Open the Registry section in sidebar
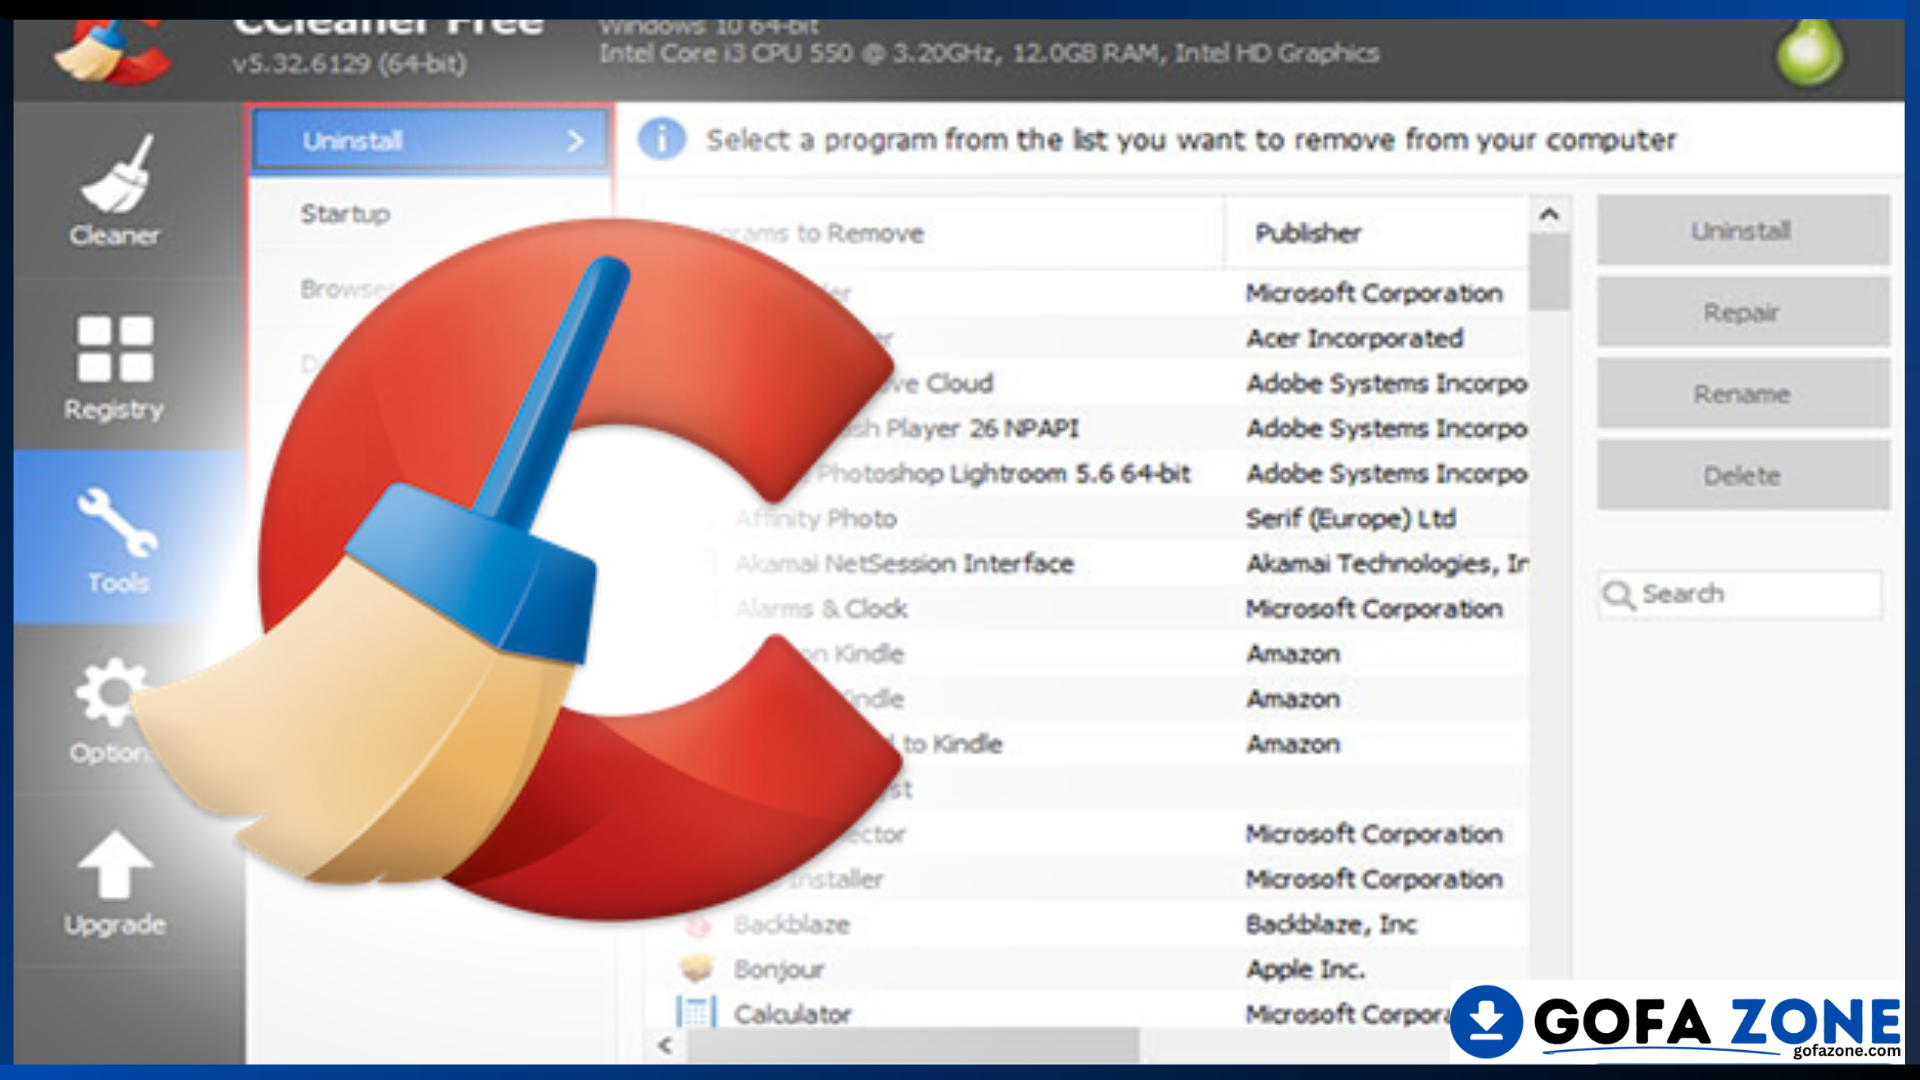The width and height of the screenshot is (1920, 1080). (114, 367)
